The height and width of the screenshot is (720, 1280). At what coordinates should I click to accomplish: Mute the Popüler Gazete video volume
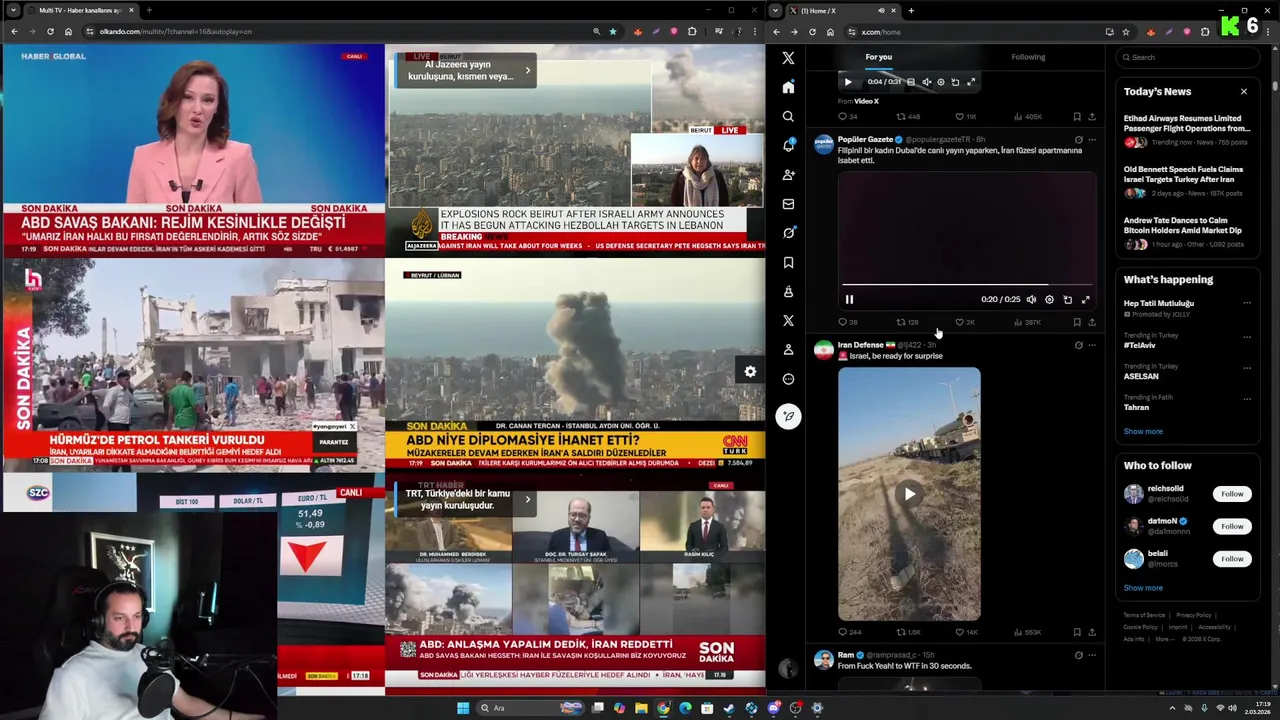[x=1031, y=299]
